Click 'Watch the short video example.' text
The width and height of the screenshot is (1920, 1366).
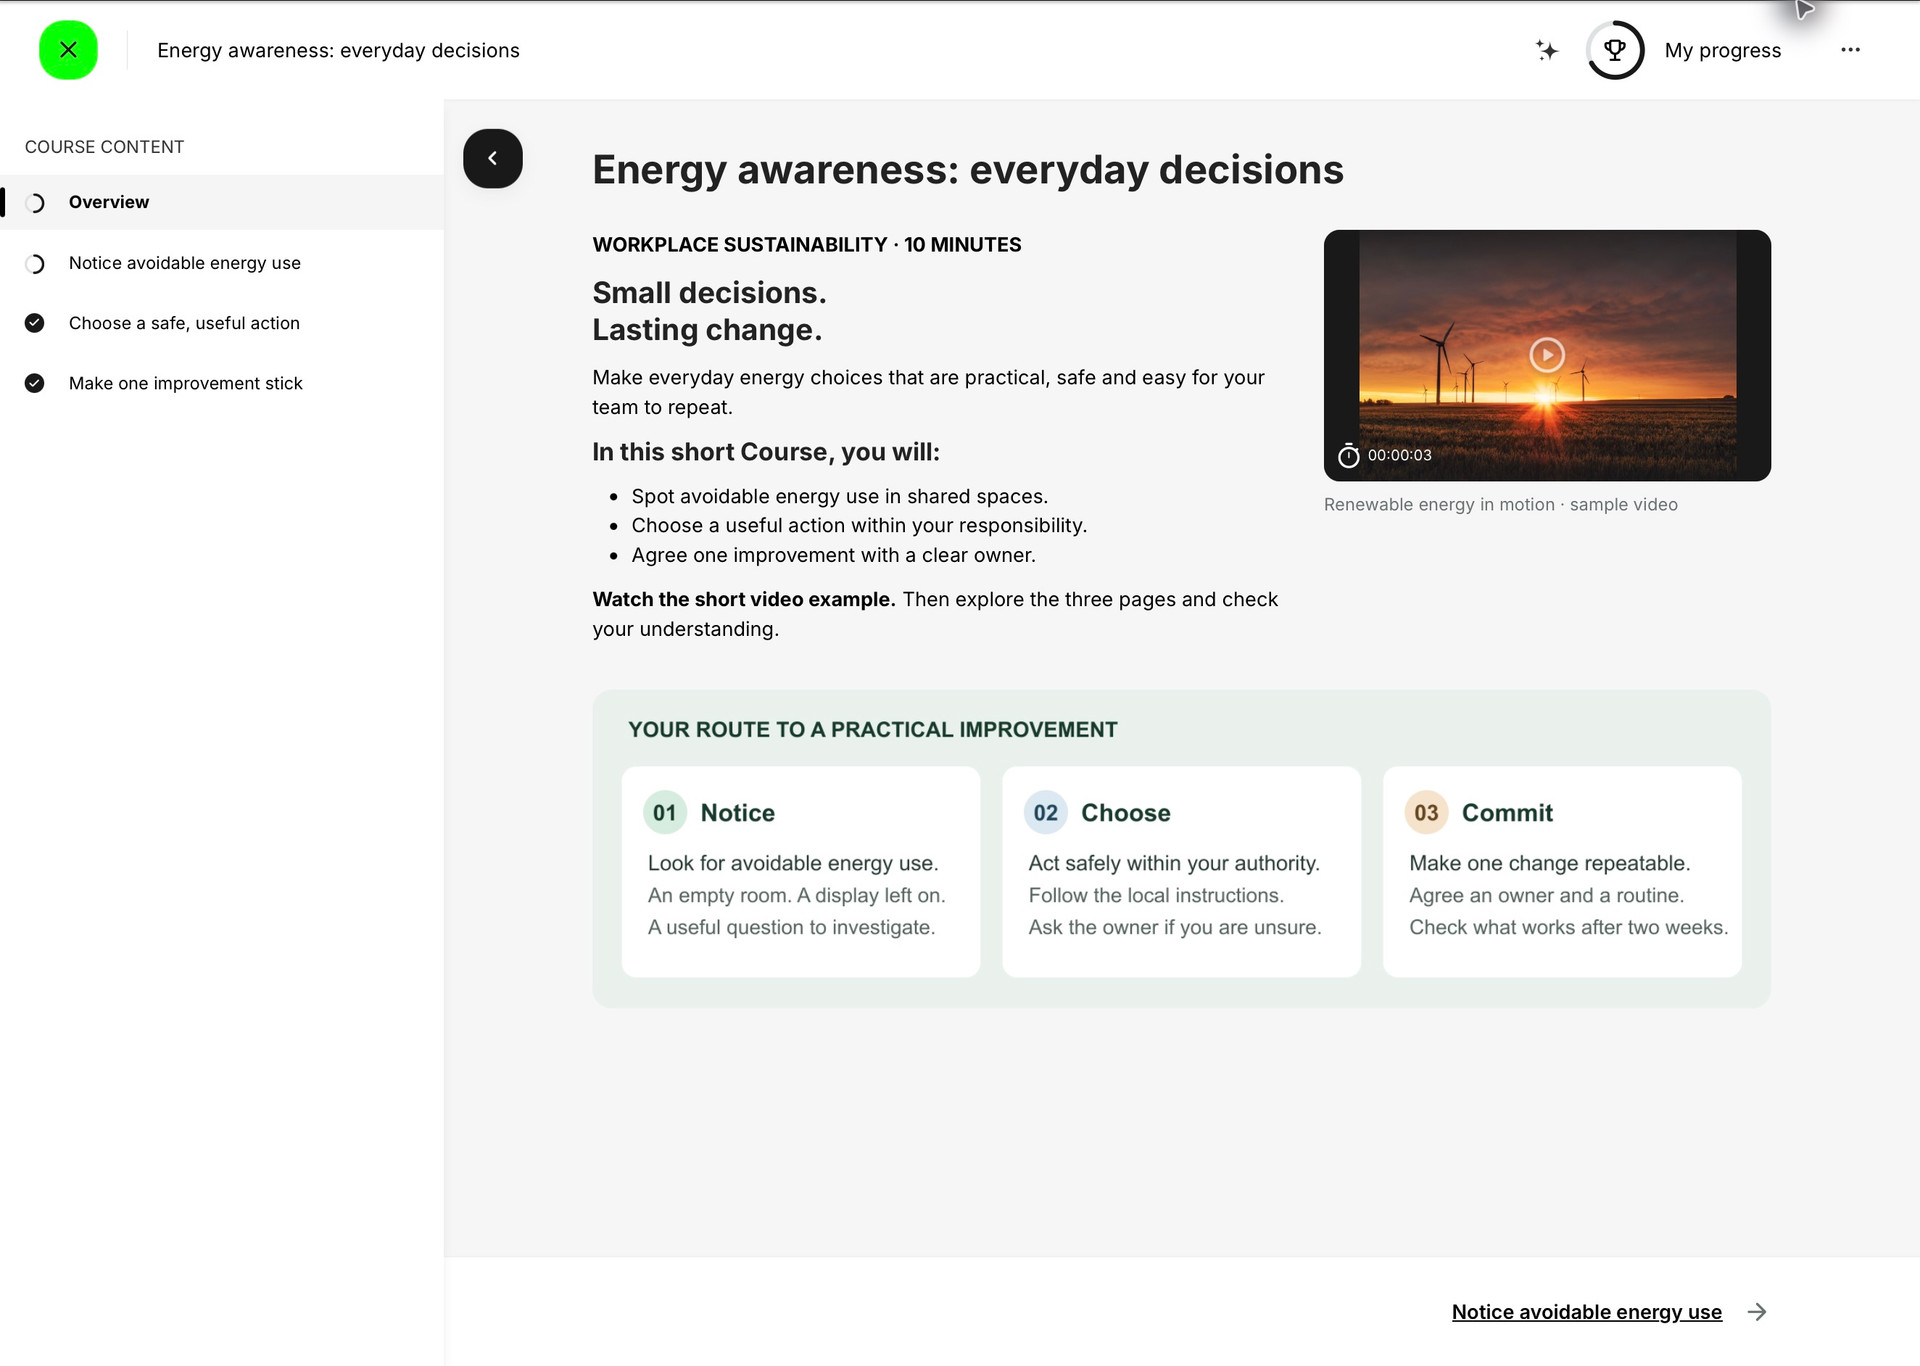pyautogui.click(x=744, y=599)
